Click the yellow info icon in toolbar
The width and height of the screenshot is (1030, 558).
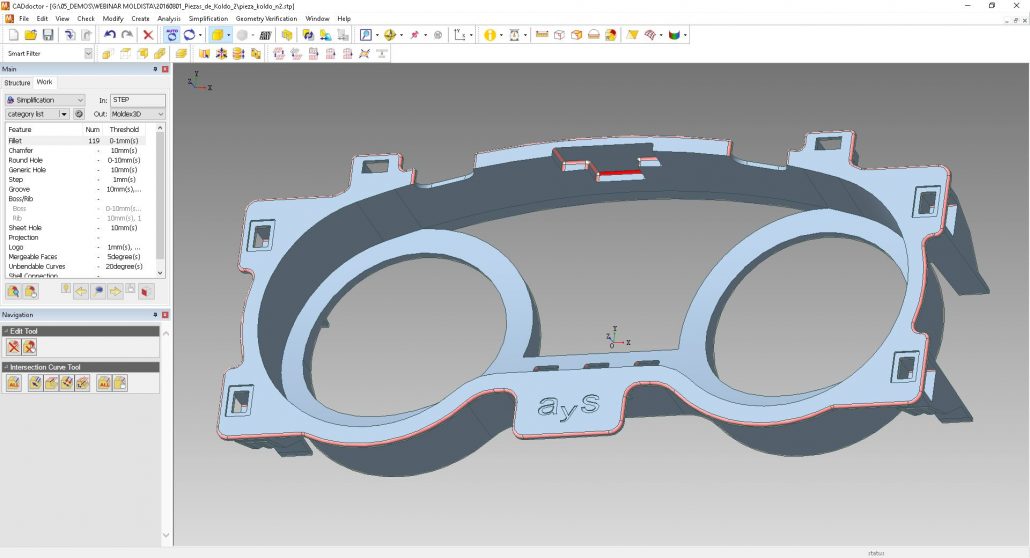[489, 35]
